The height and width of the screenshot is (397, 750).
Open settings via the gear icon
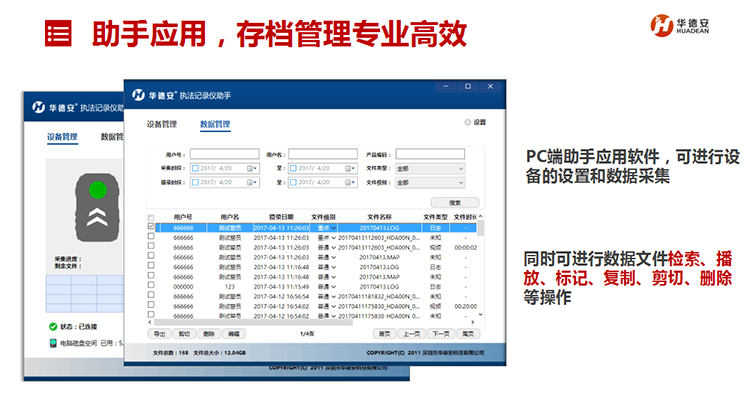point(467,122)
